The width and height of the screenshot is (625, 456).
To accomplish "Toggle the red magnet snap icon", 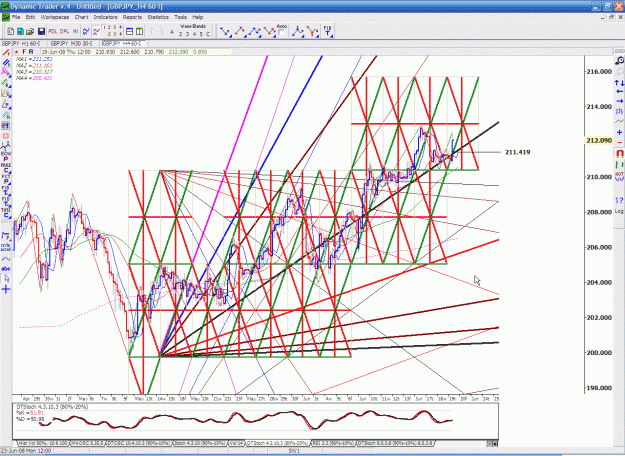I will (619, 153).
